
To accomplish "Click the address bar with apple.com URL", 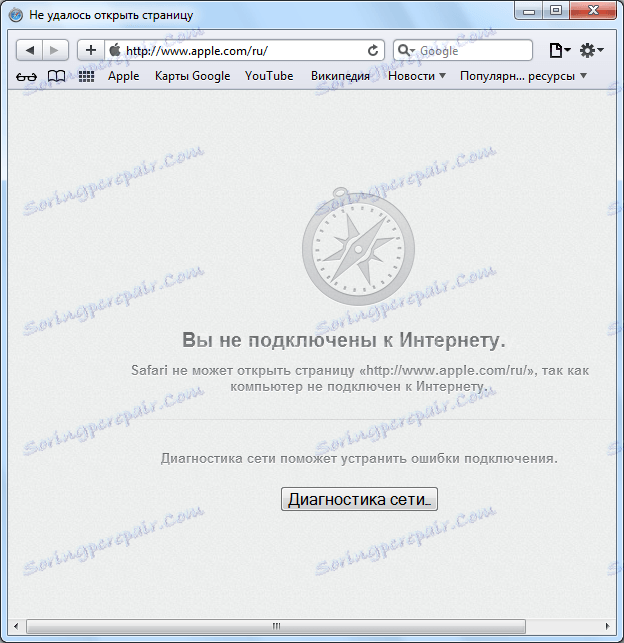I will pos(244,50).
